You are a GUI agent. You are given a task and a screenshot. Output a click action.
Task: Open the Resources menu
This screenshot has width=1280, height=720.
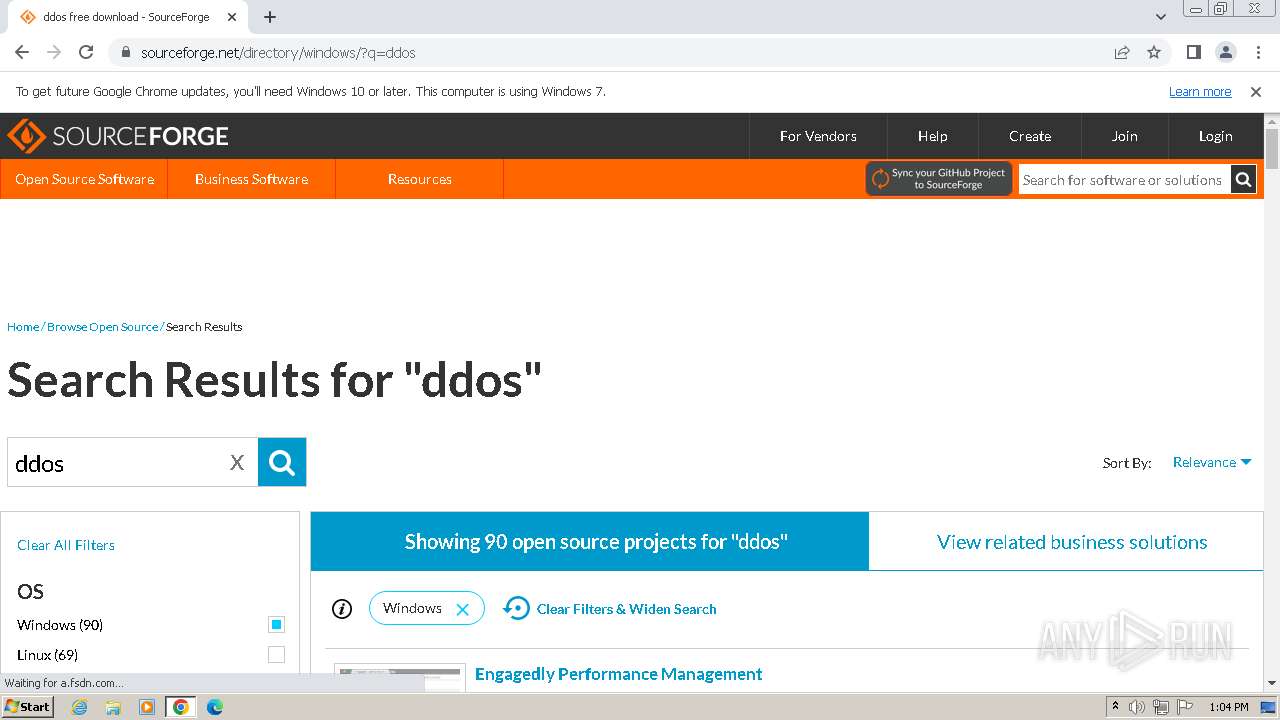tap(419, 179)
